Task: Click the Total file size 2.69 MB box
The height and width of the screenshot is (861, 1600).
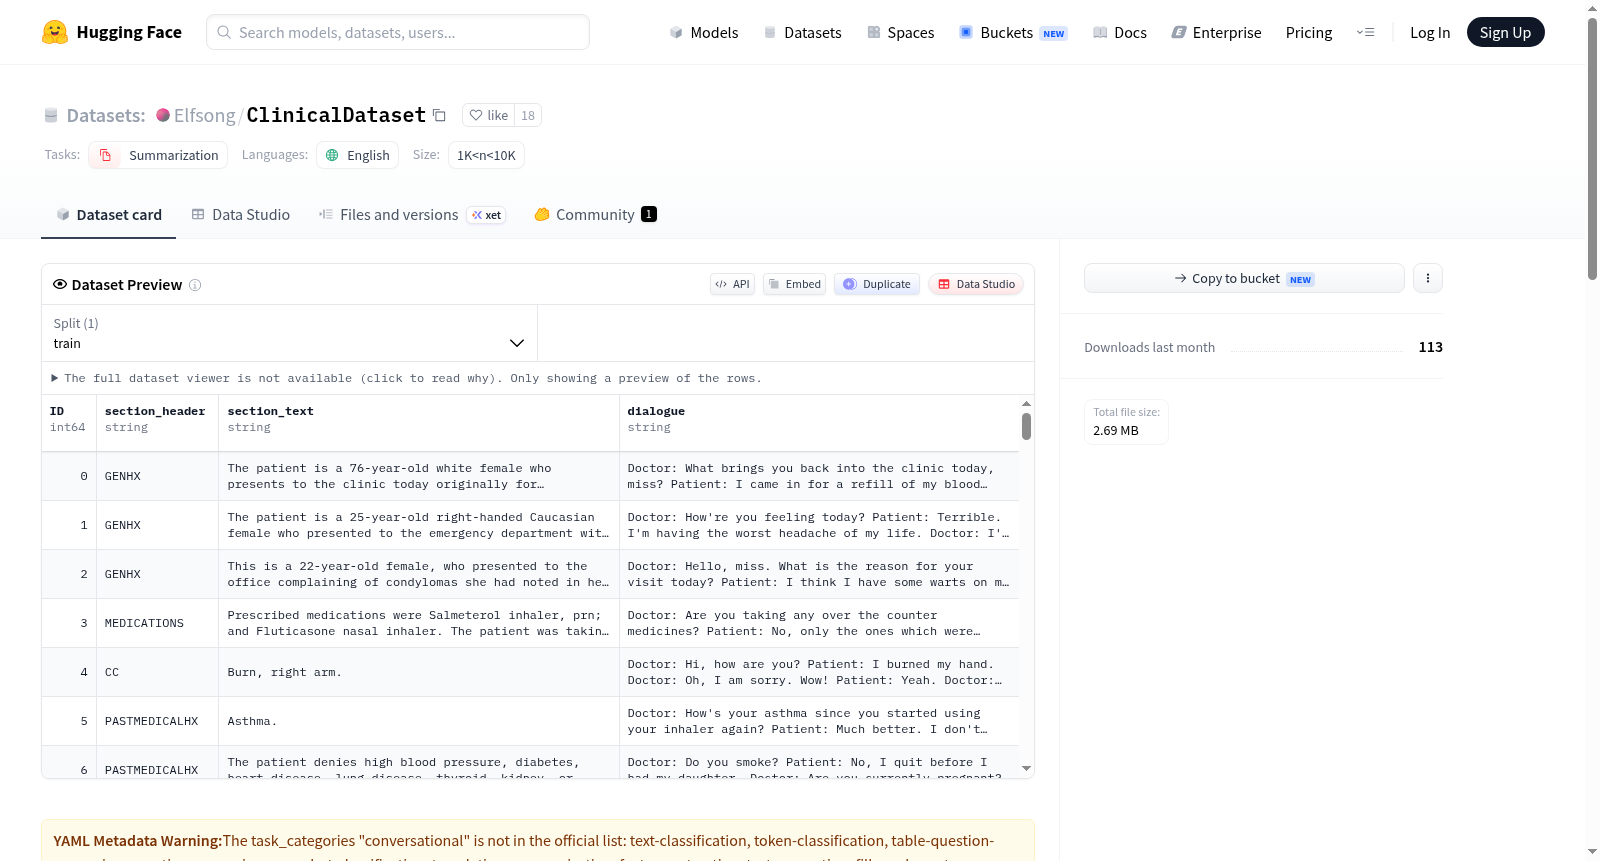Action: [x=1126, y=422]
